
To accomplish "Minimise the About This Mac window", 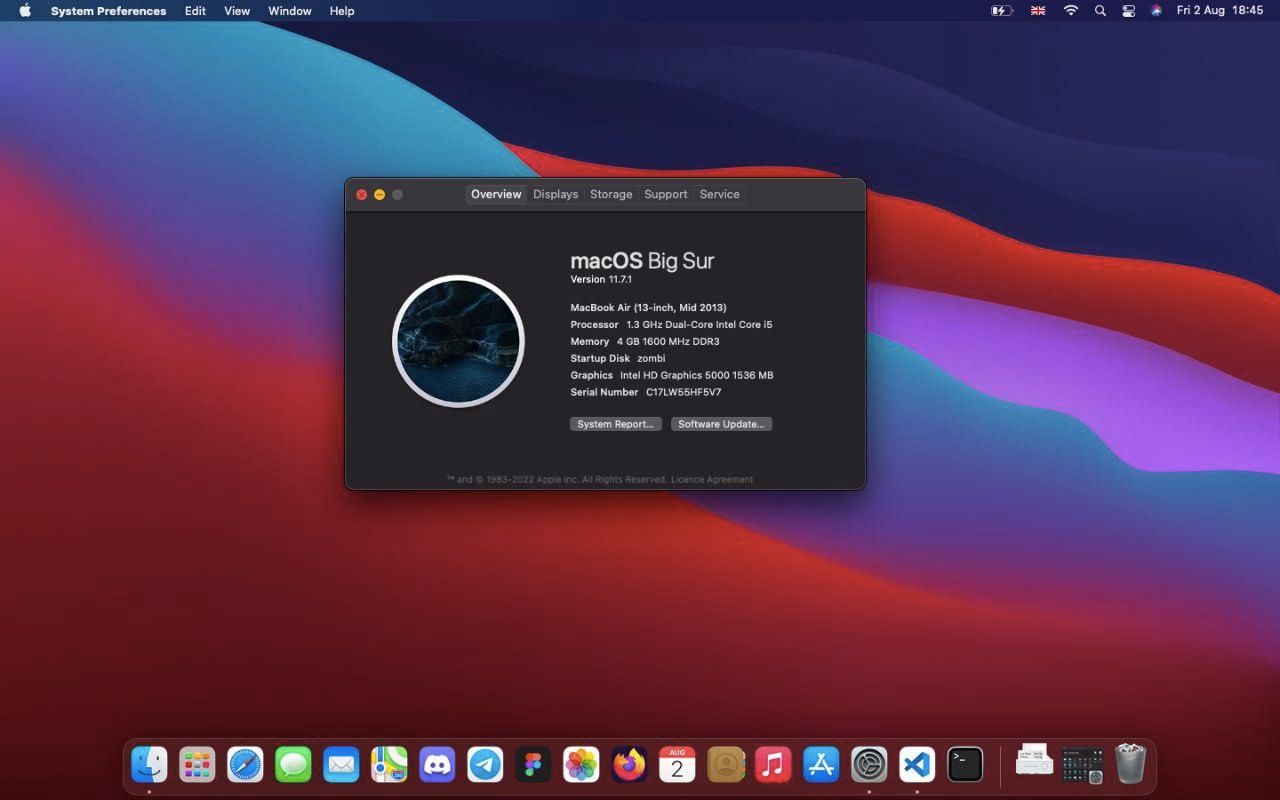I will 379,195.
